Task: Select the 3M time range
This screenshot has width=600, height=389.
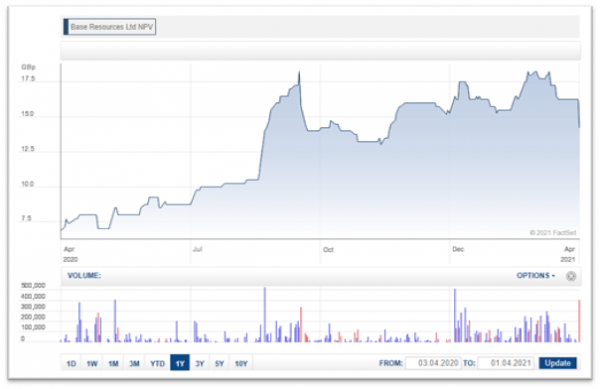Action: pyautogui.click(x=134, y=363)
